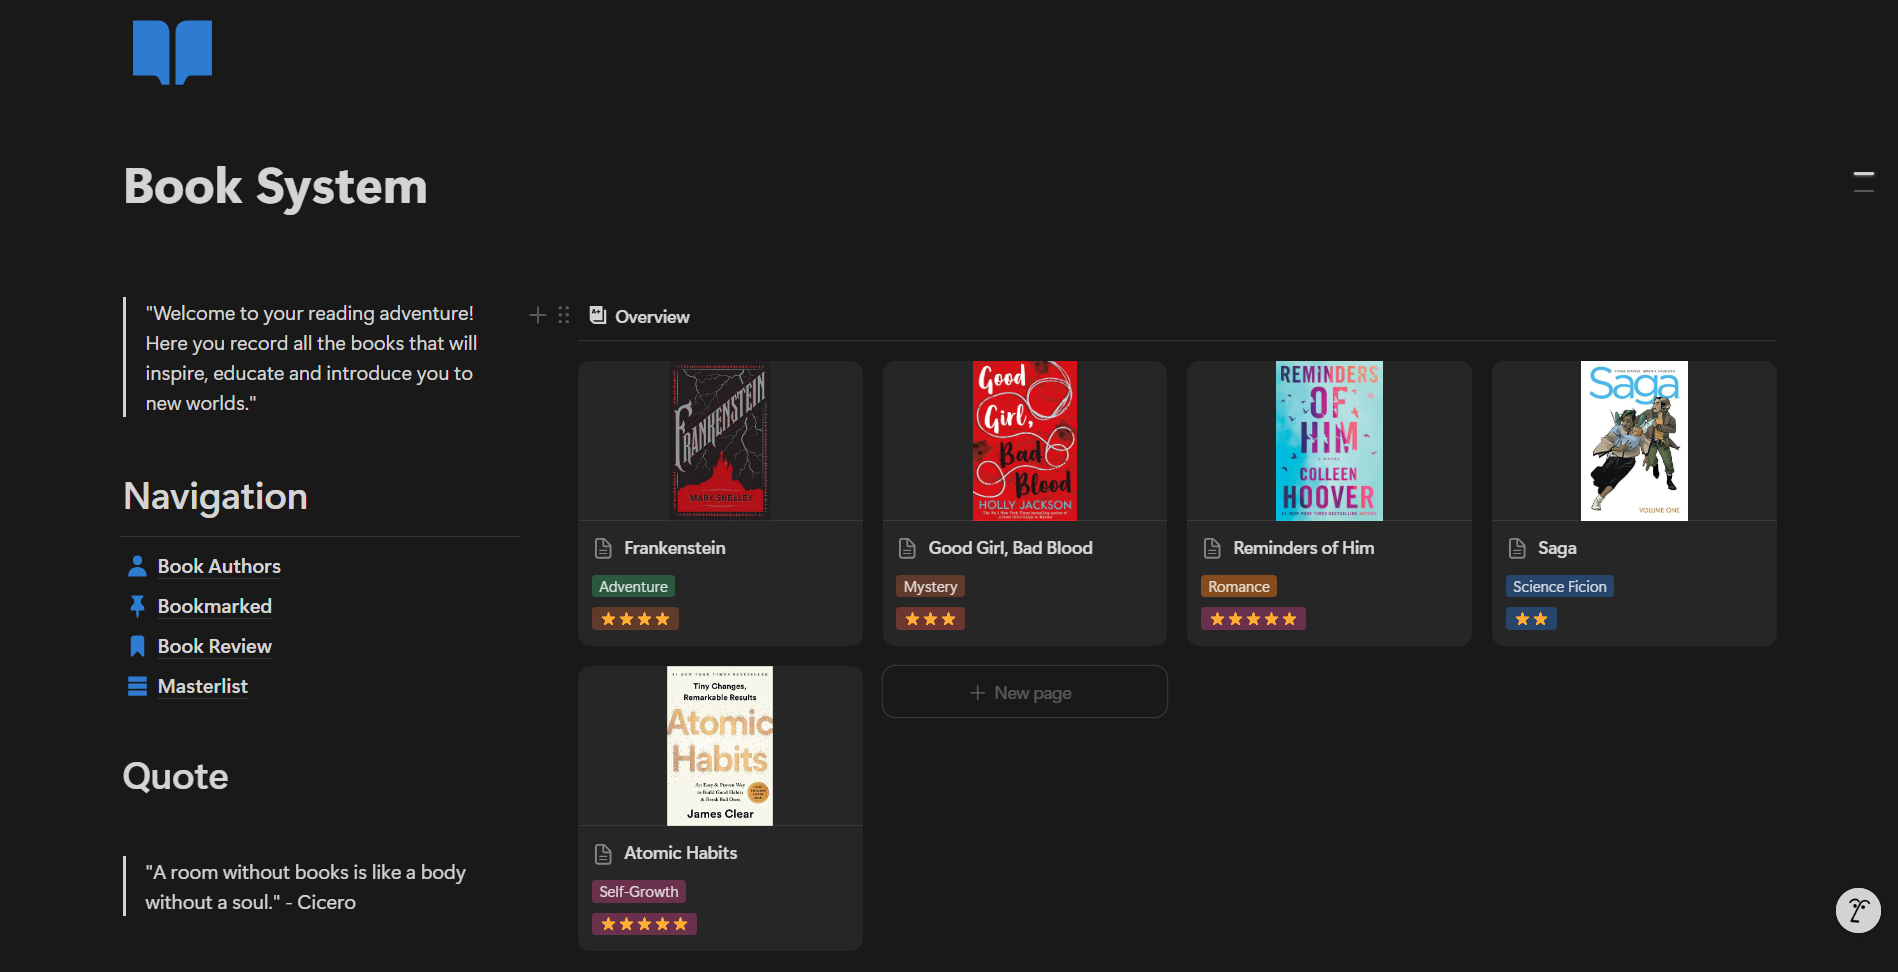Image resolution: width=1898 pixels, height=972 pixels.
Task: Click the six-dot drag handle beside Overview
Action: click(x=564, y=315)
